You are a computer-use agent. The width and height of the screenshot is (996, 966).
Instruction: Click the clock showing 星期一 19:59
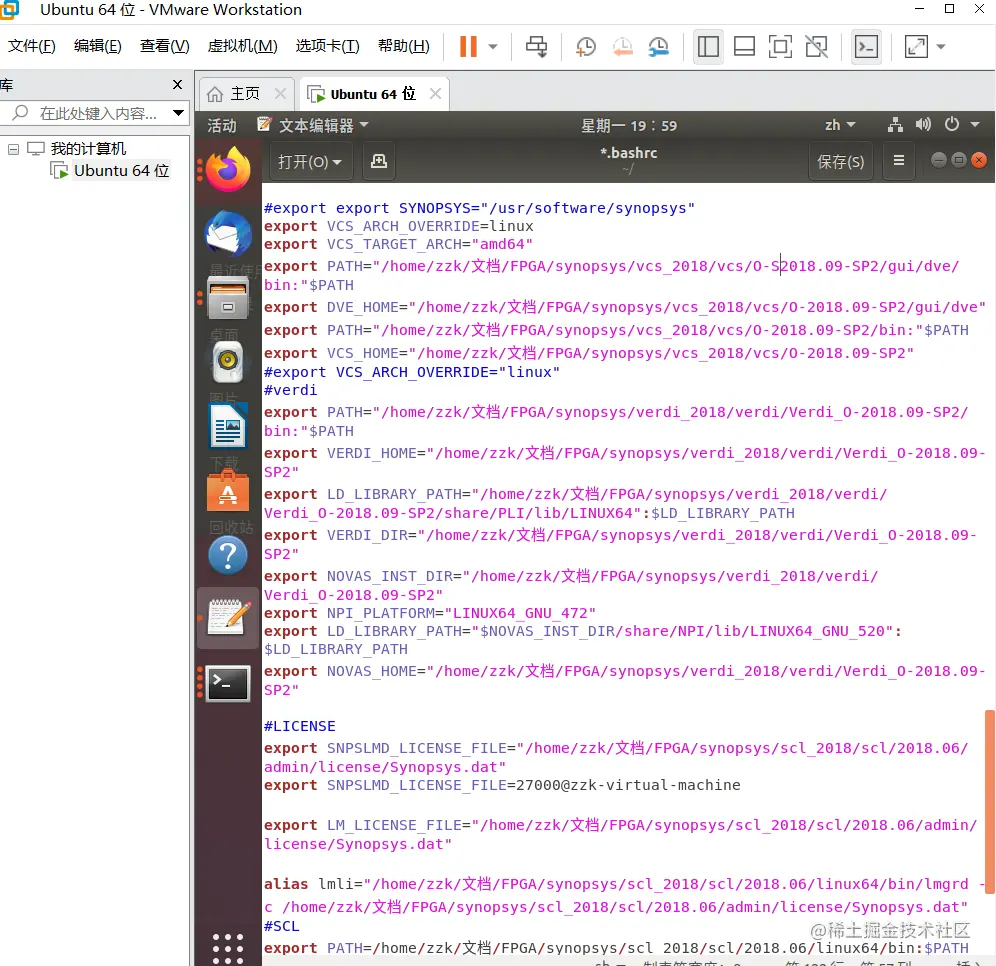click(x=629, y=126)
